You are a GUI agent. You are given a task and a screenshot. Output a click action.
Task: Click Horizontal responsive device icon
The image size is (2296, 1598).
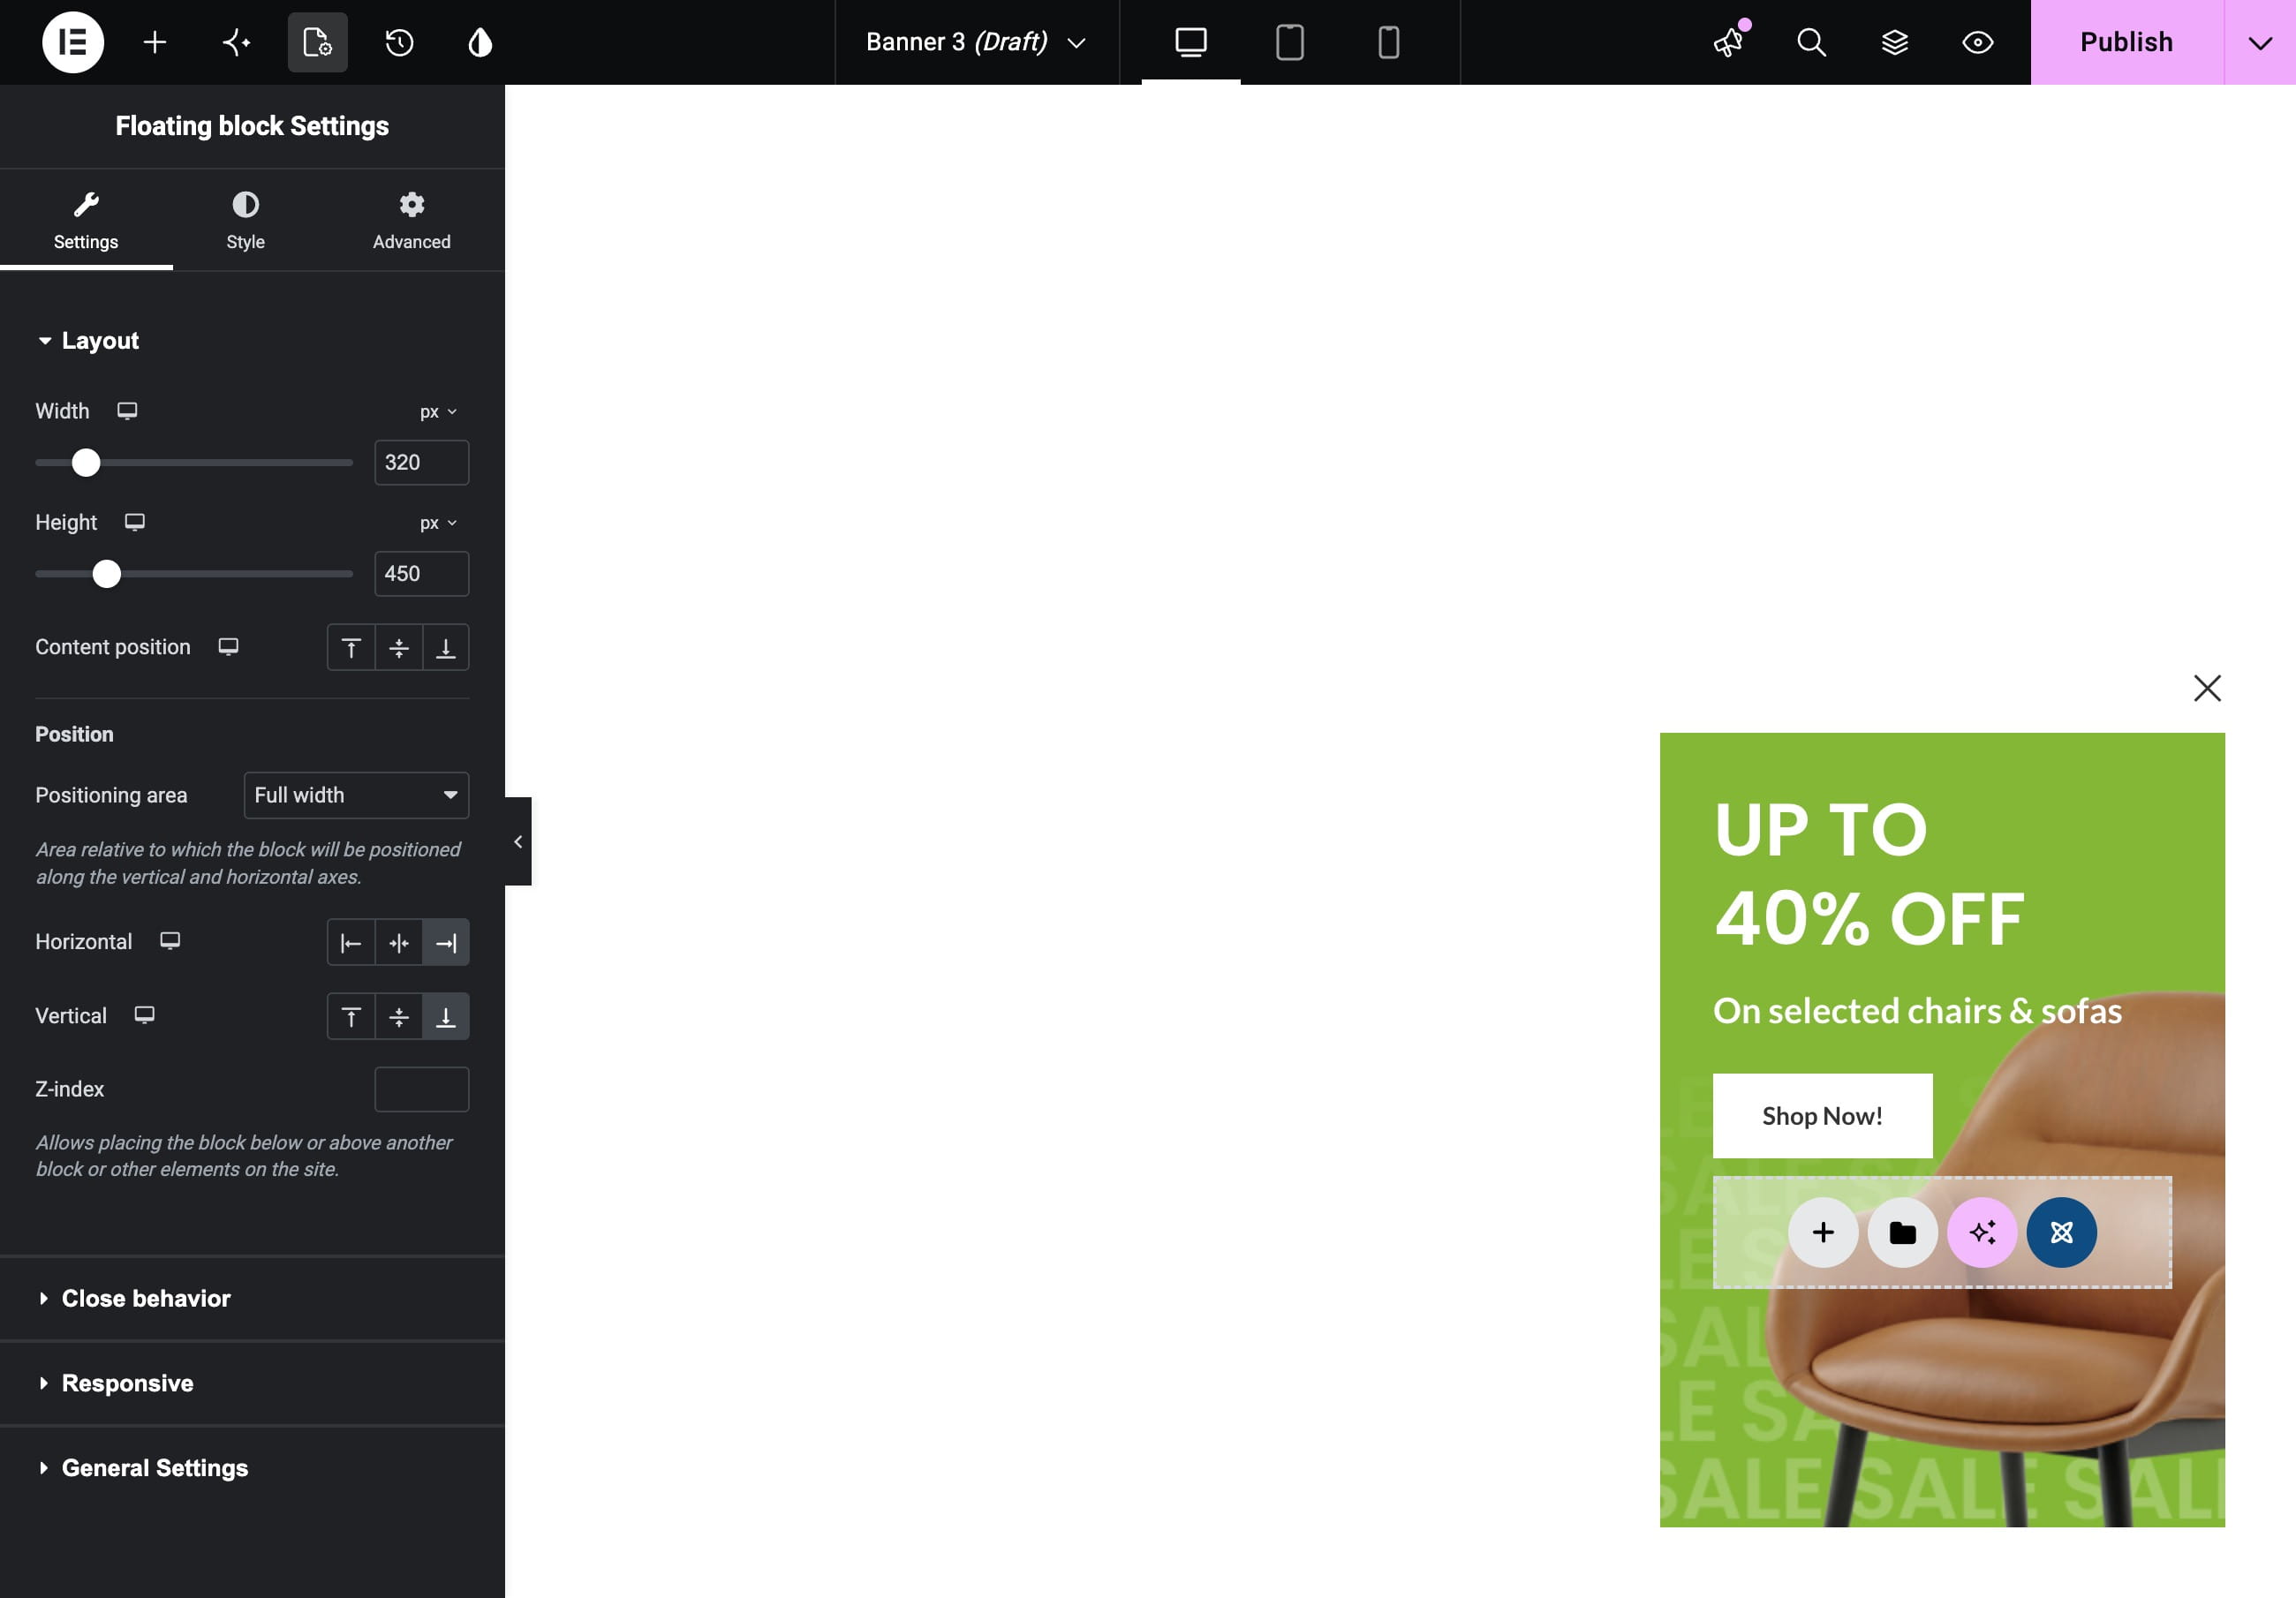(x=170, y=941)
